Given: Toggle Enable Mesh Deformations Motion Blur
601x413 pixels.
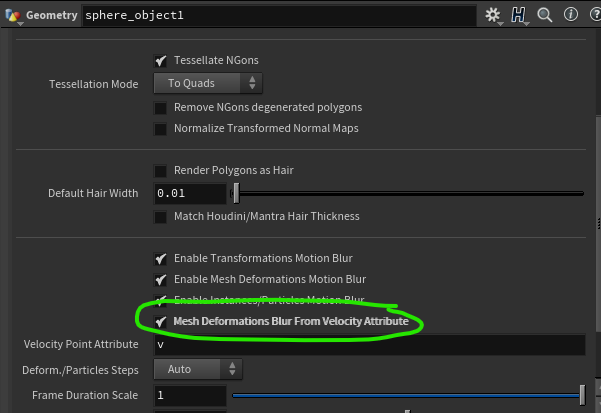Looking at the screenshot, I should [160, 279].
